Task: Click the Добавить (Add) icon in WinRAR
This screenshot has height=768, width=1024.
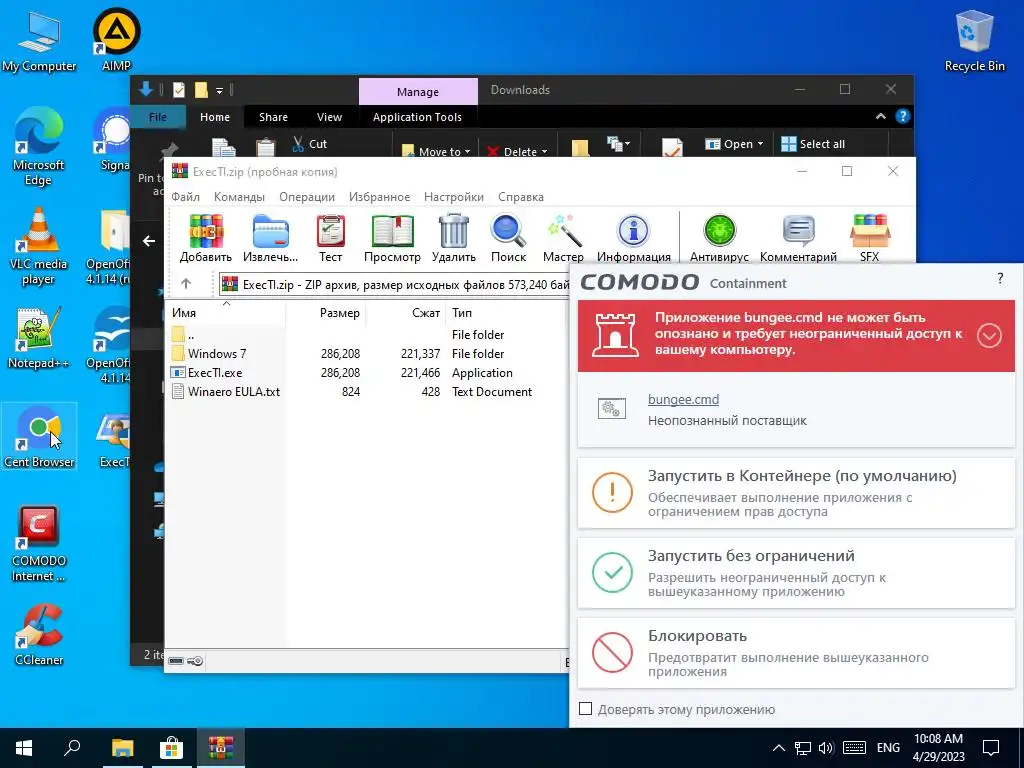Action: pyautogui.click(x=206, y=238)
